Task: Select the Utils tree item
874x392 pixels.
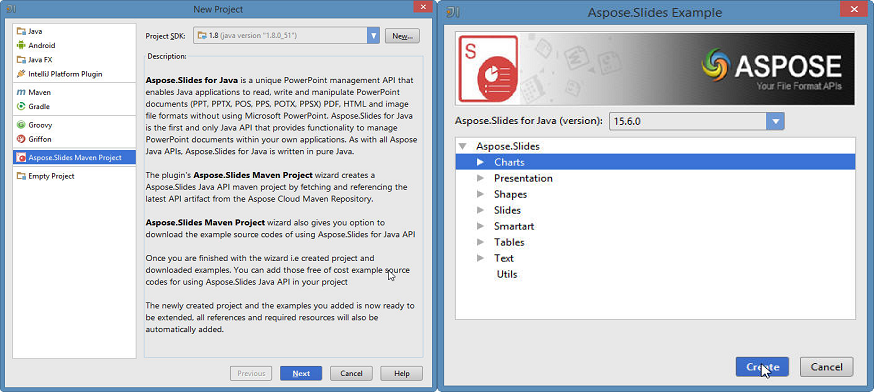Action: point(507,274)
